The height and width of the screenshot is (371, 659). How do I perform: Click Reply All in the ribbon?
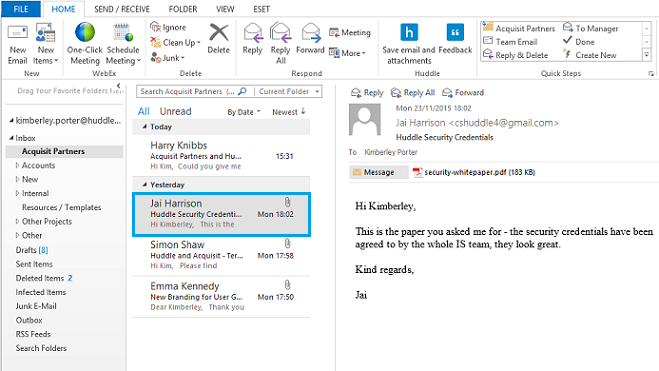pos(280,44)
